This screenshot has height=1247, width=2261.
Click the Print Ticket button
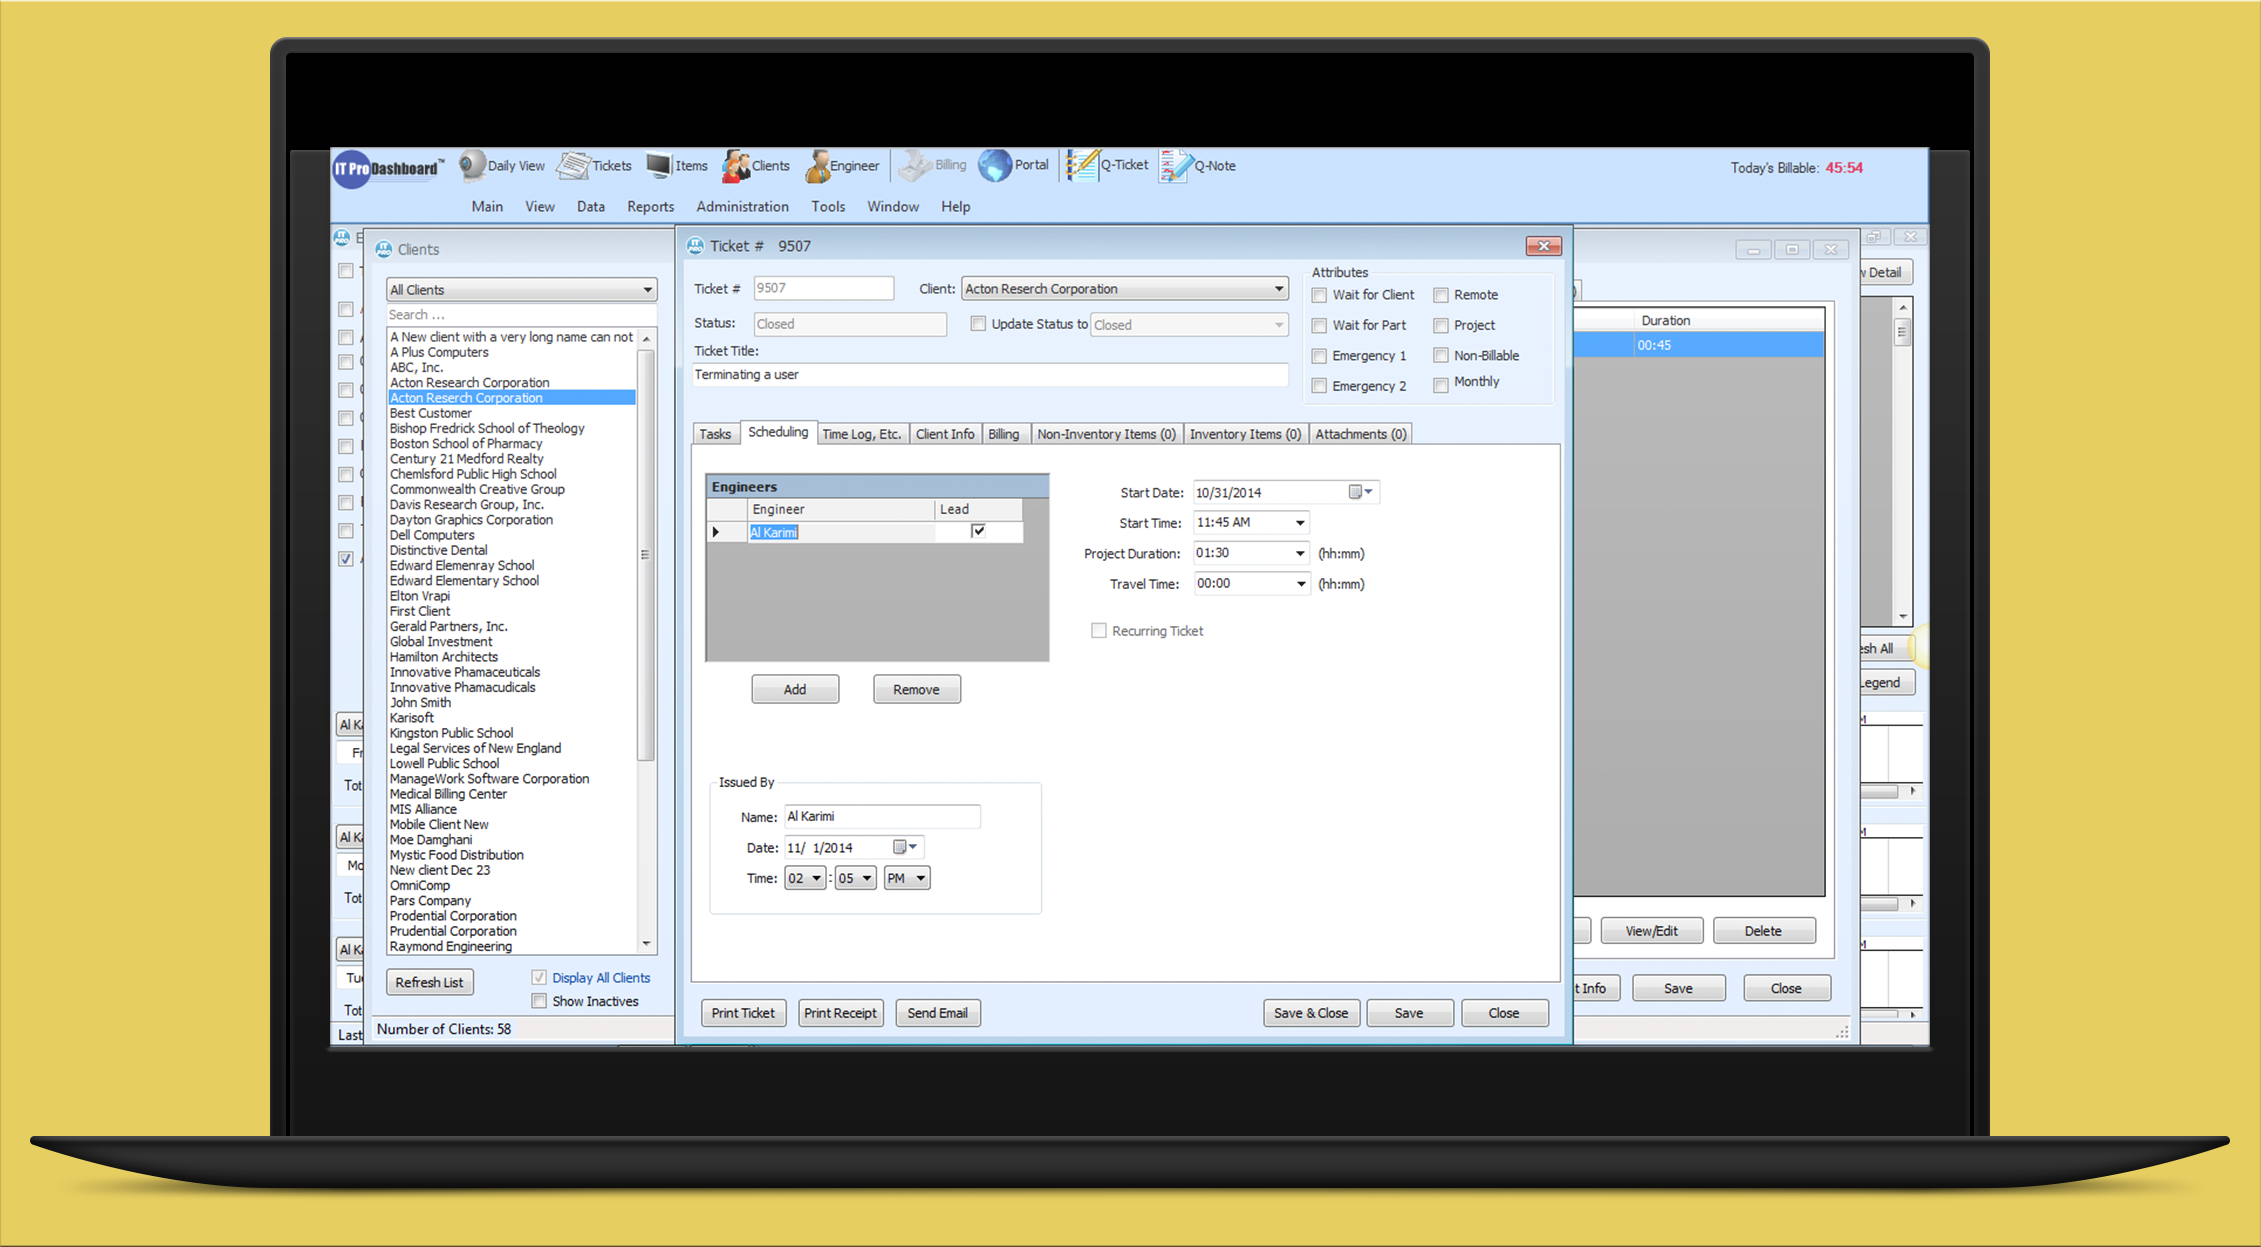click(x=743, y=1013)
